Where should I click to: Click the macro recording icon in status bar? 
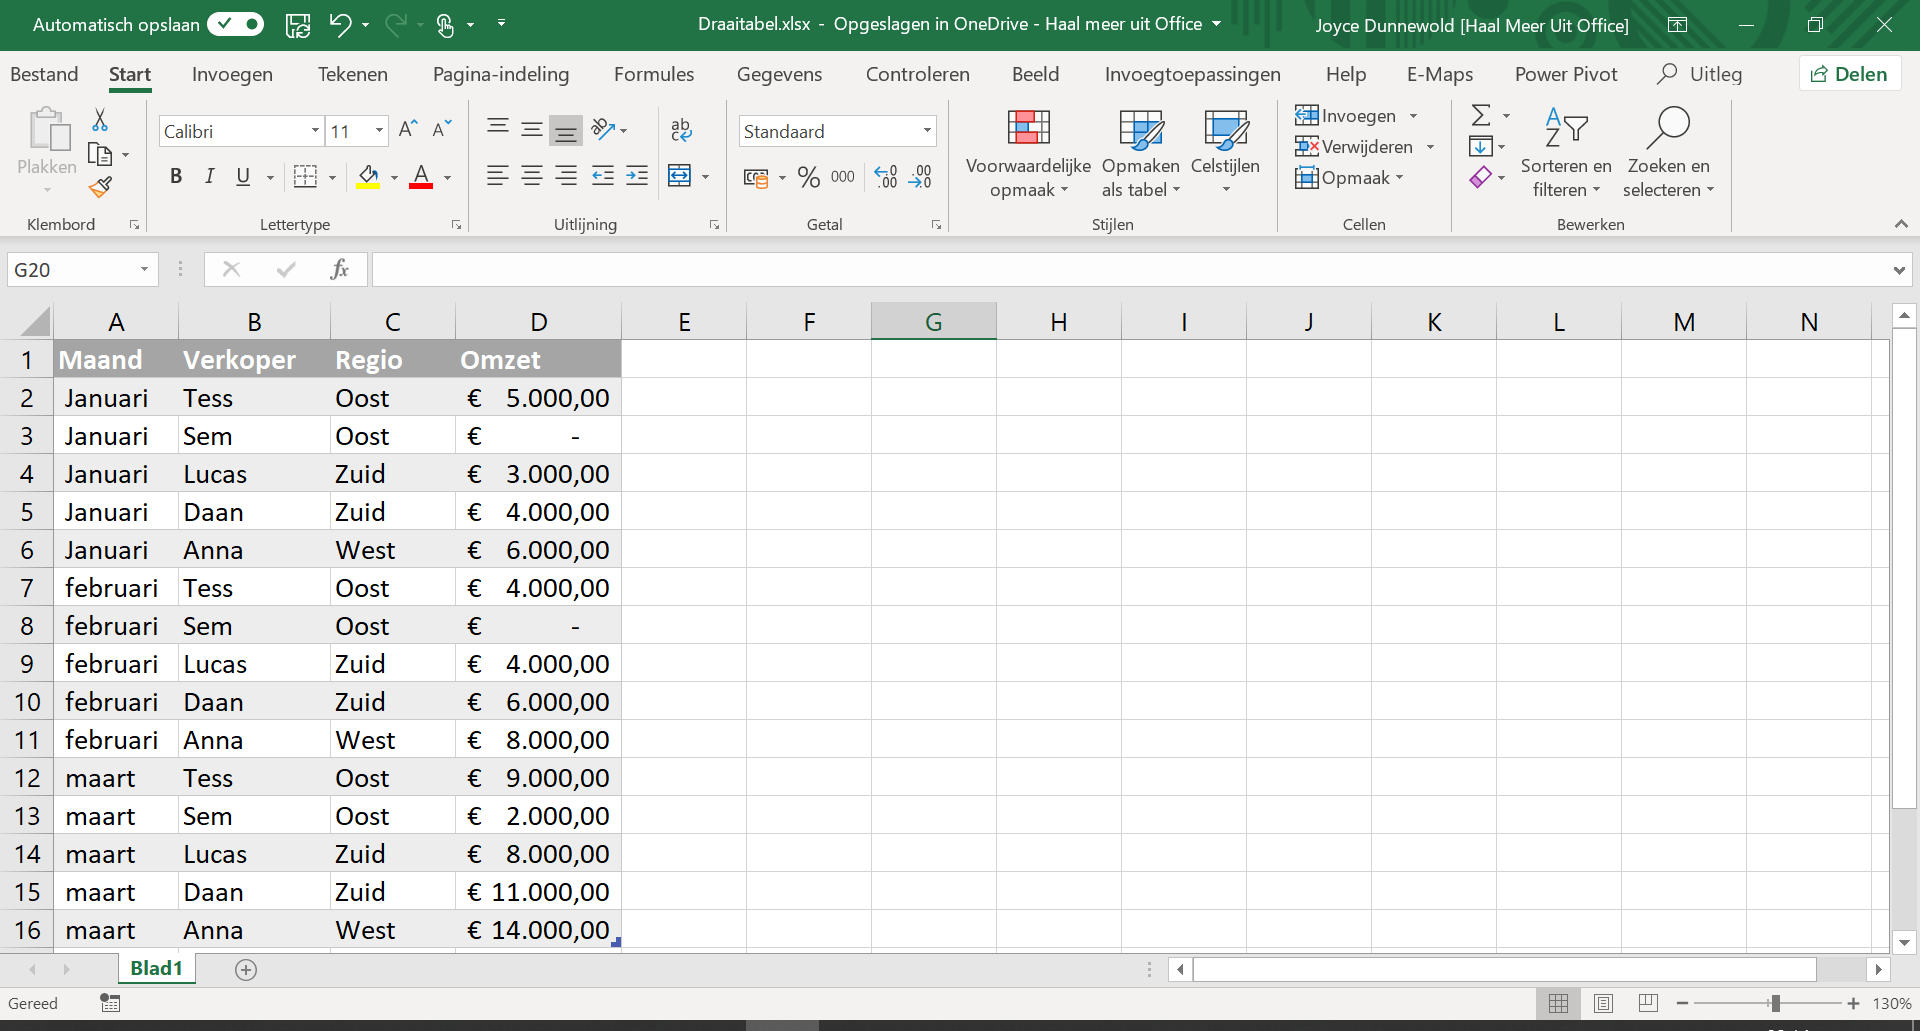pos(110,1003)
